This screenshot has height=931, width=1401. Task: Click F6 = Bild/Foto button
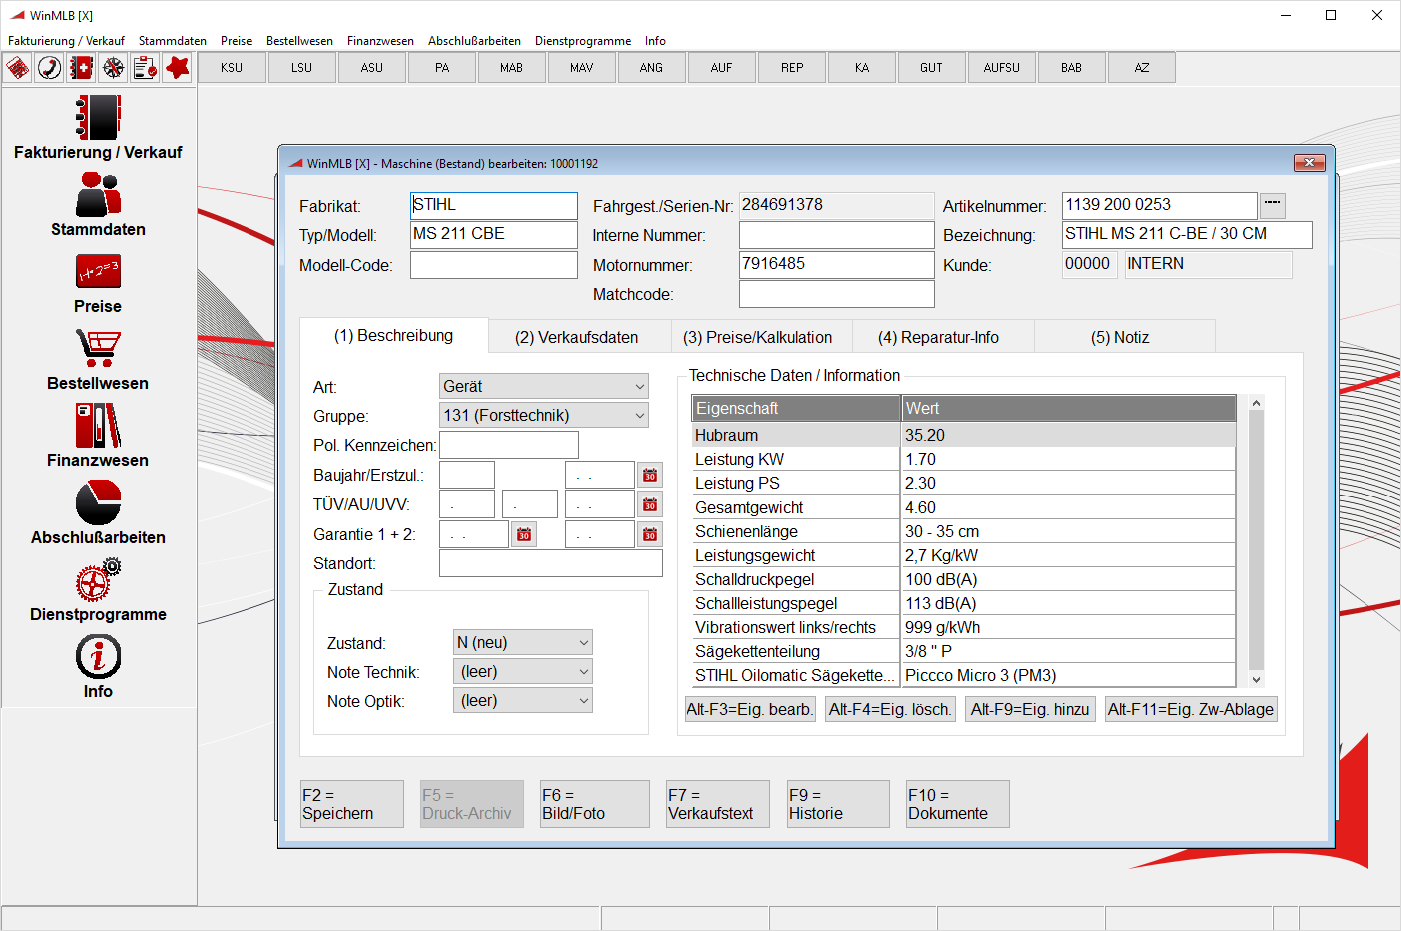(595, 804)
